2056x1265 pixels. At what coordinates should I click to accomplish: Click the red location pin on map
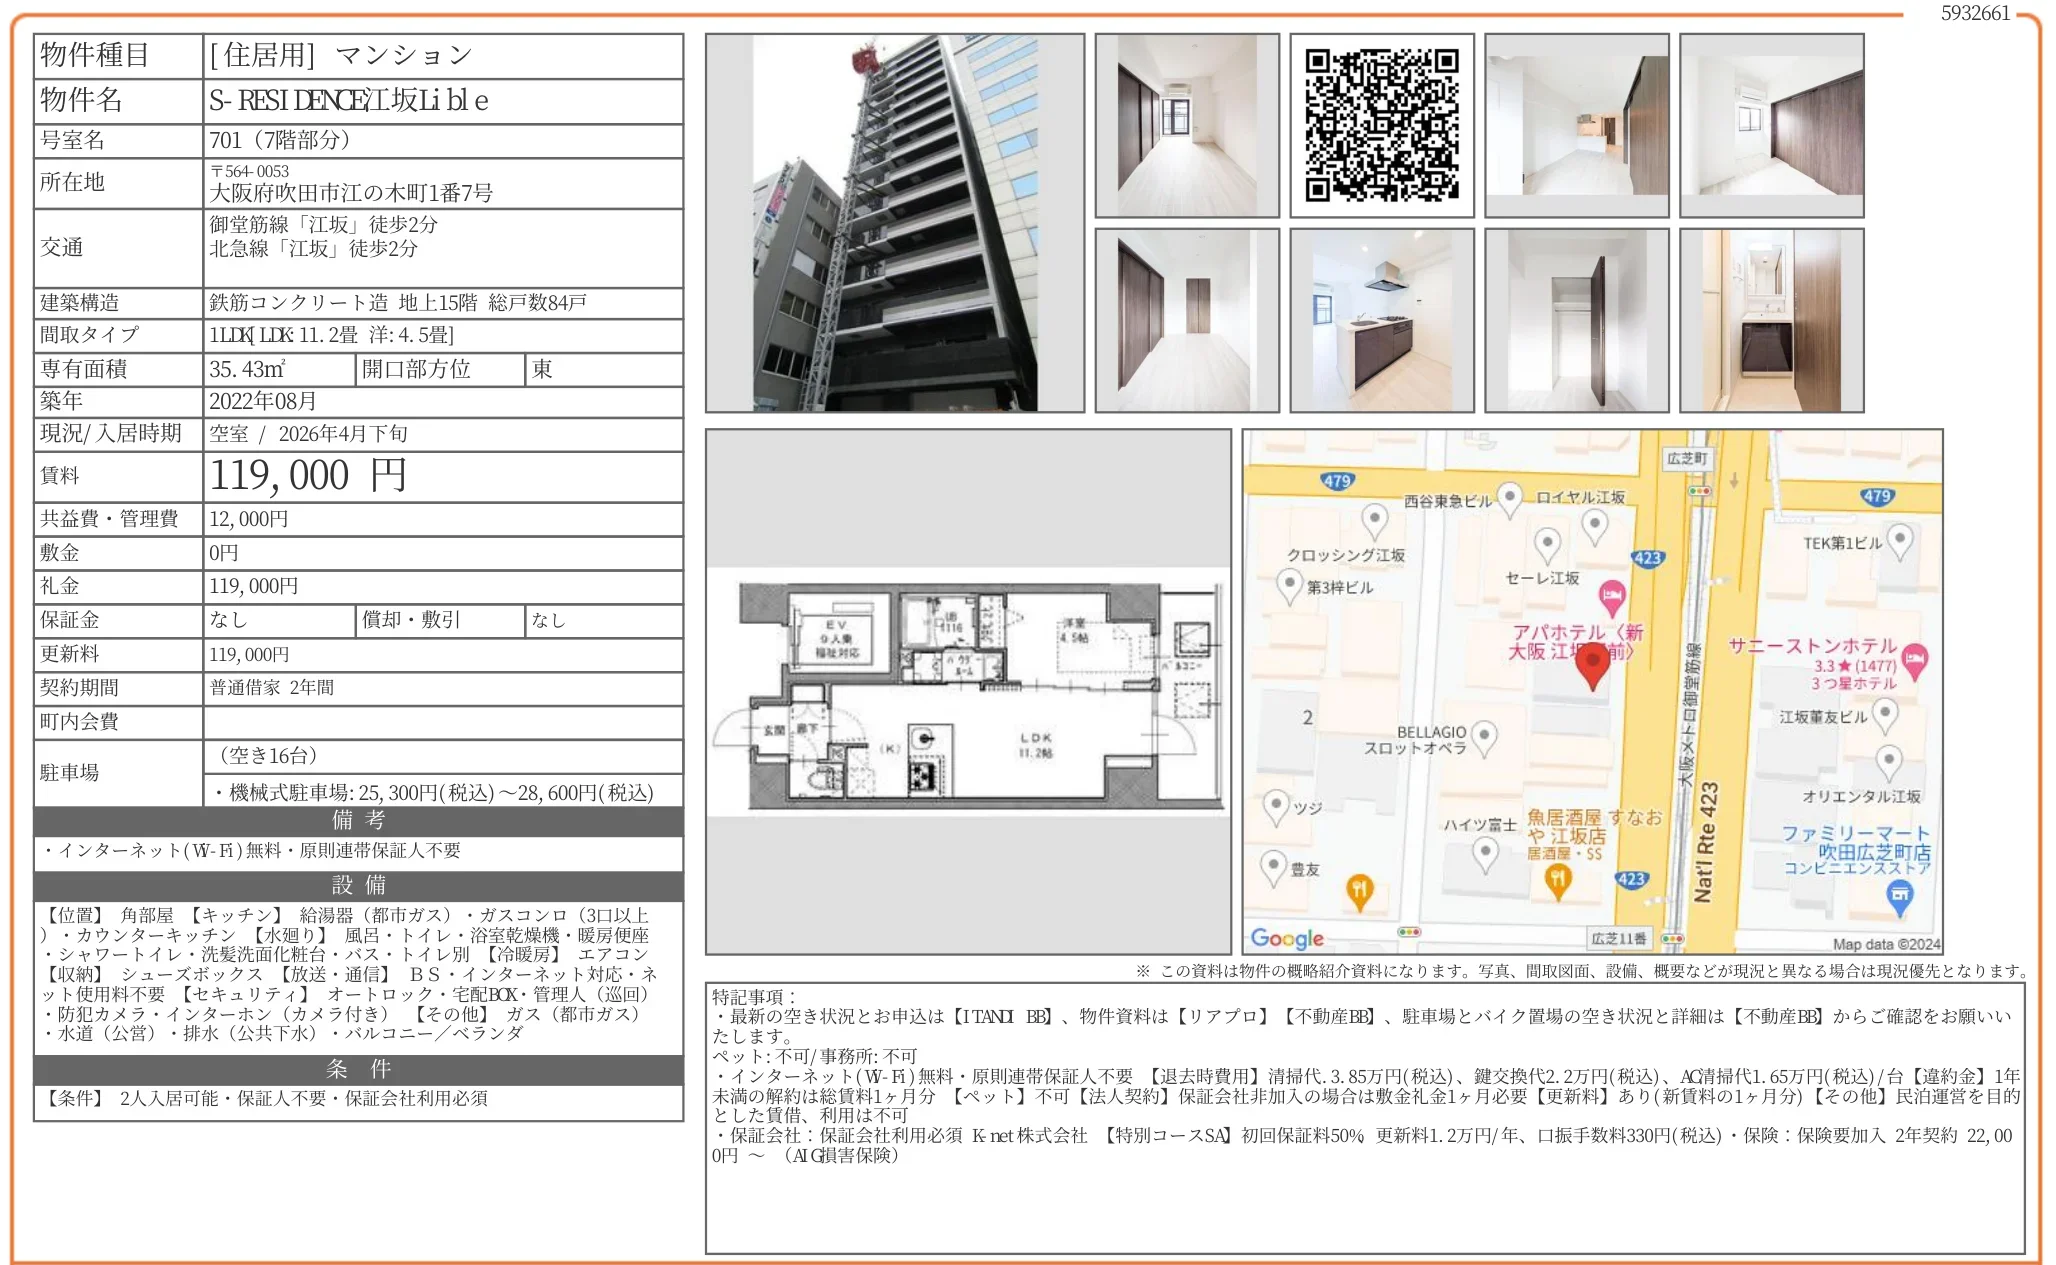coord(1592,664)
